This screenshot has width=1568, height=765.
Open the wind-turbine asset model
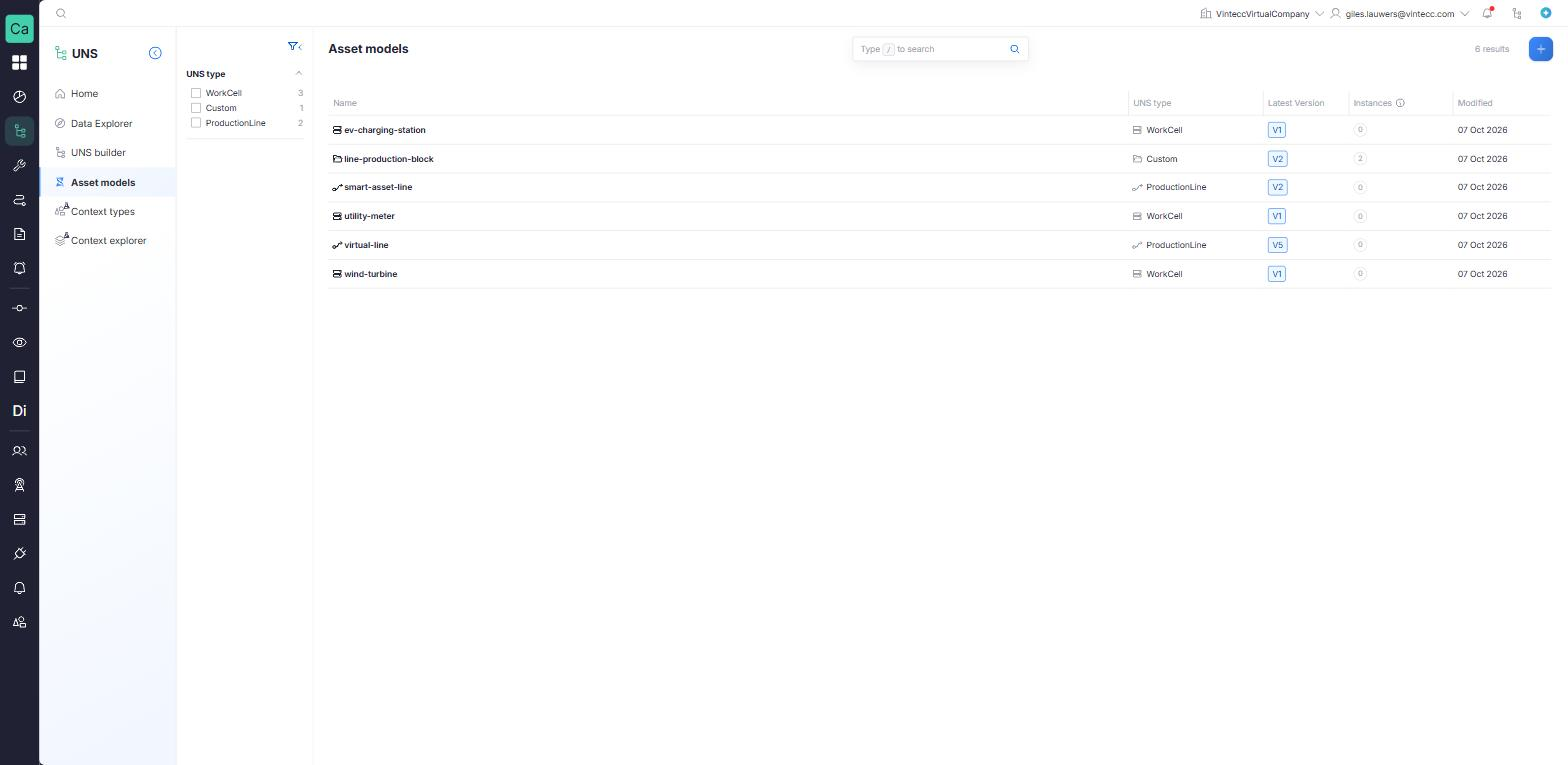370,274
